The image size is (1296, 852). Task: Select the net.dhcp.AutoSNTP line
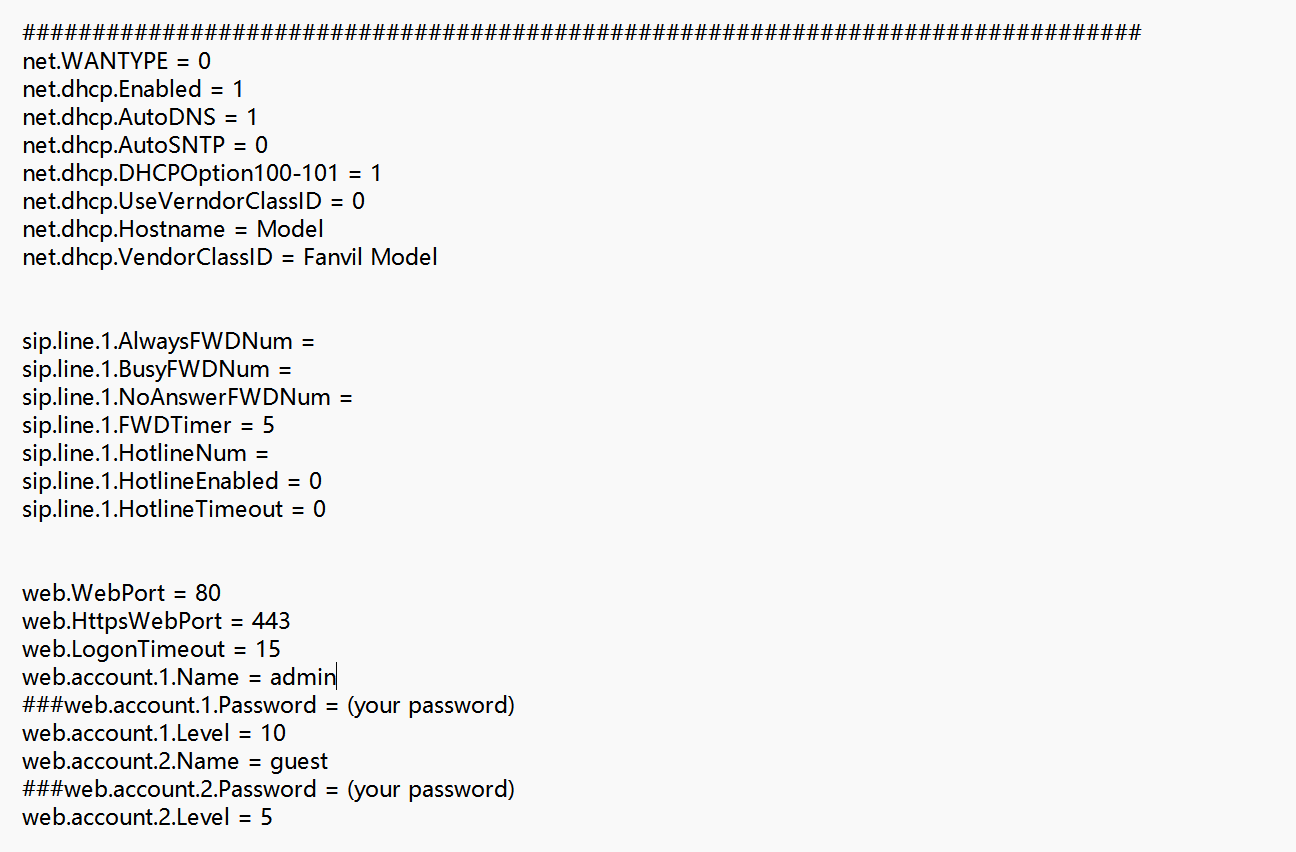pyautogui.click(x=145, y=145)
